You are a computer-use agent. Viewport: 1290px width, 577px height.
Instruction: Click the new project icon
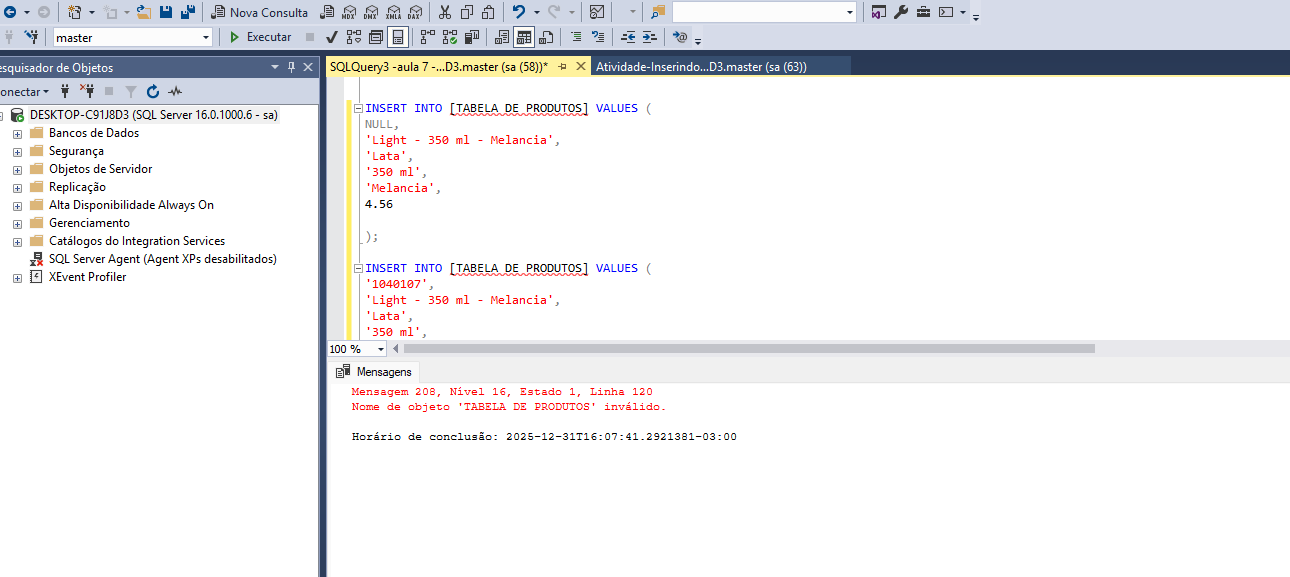coord(75,12)
